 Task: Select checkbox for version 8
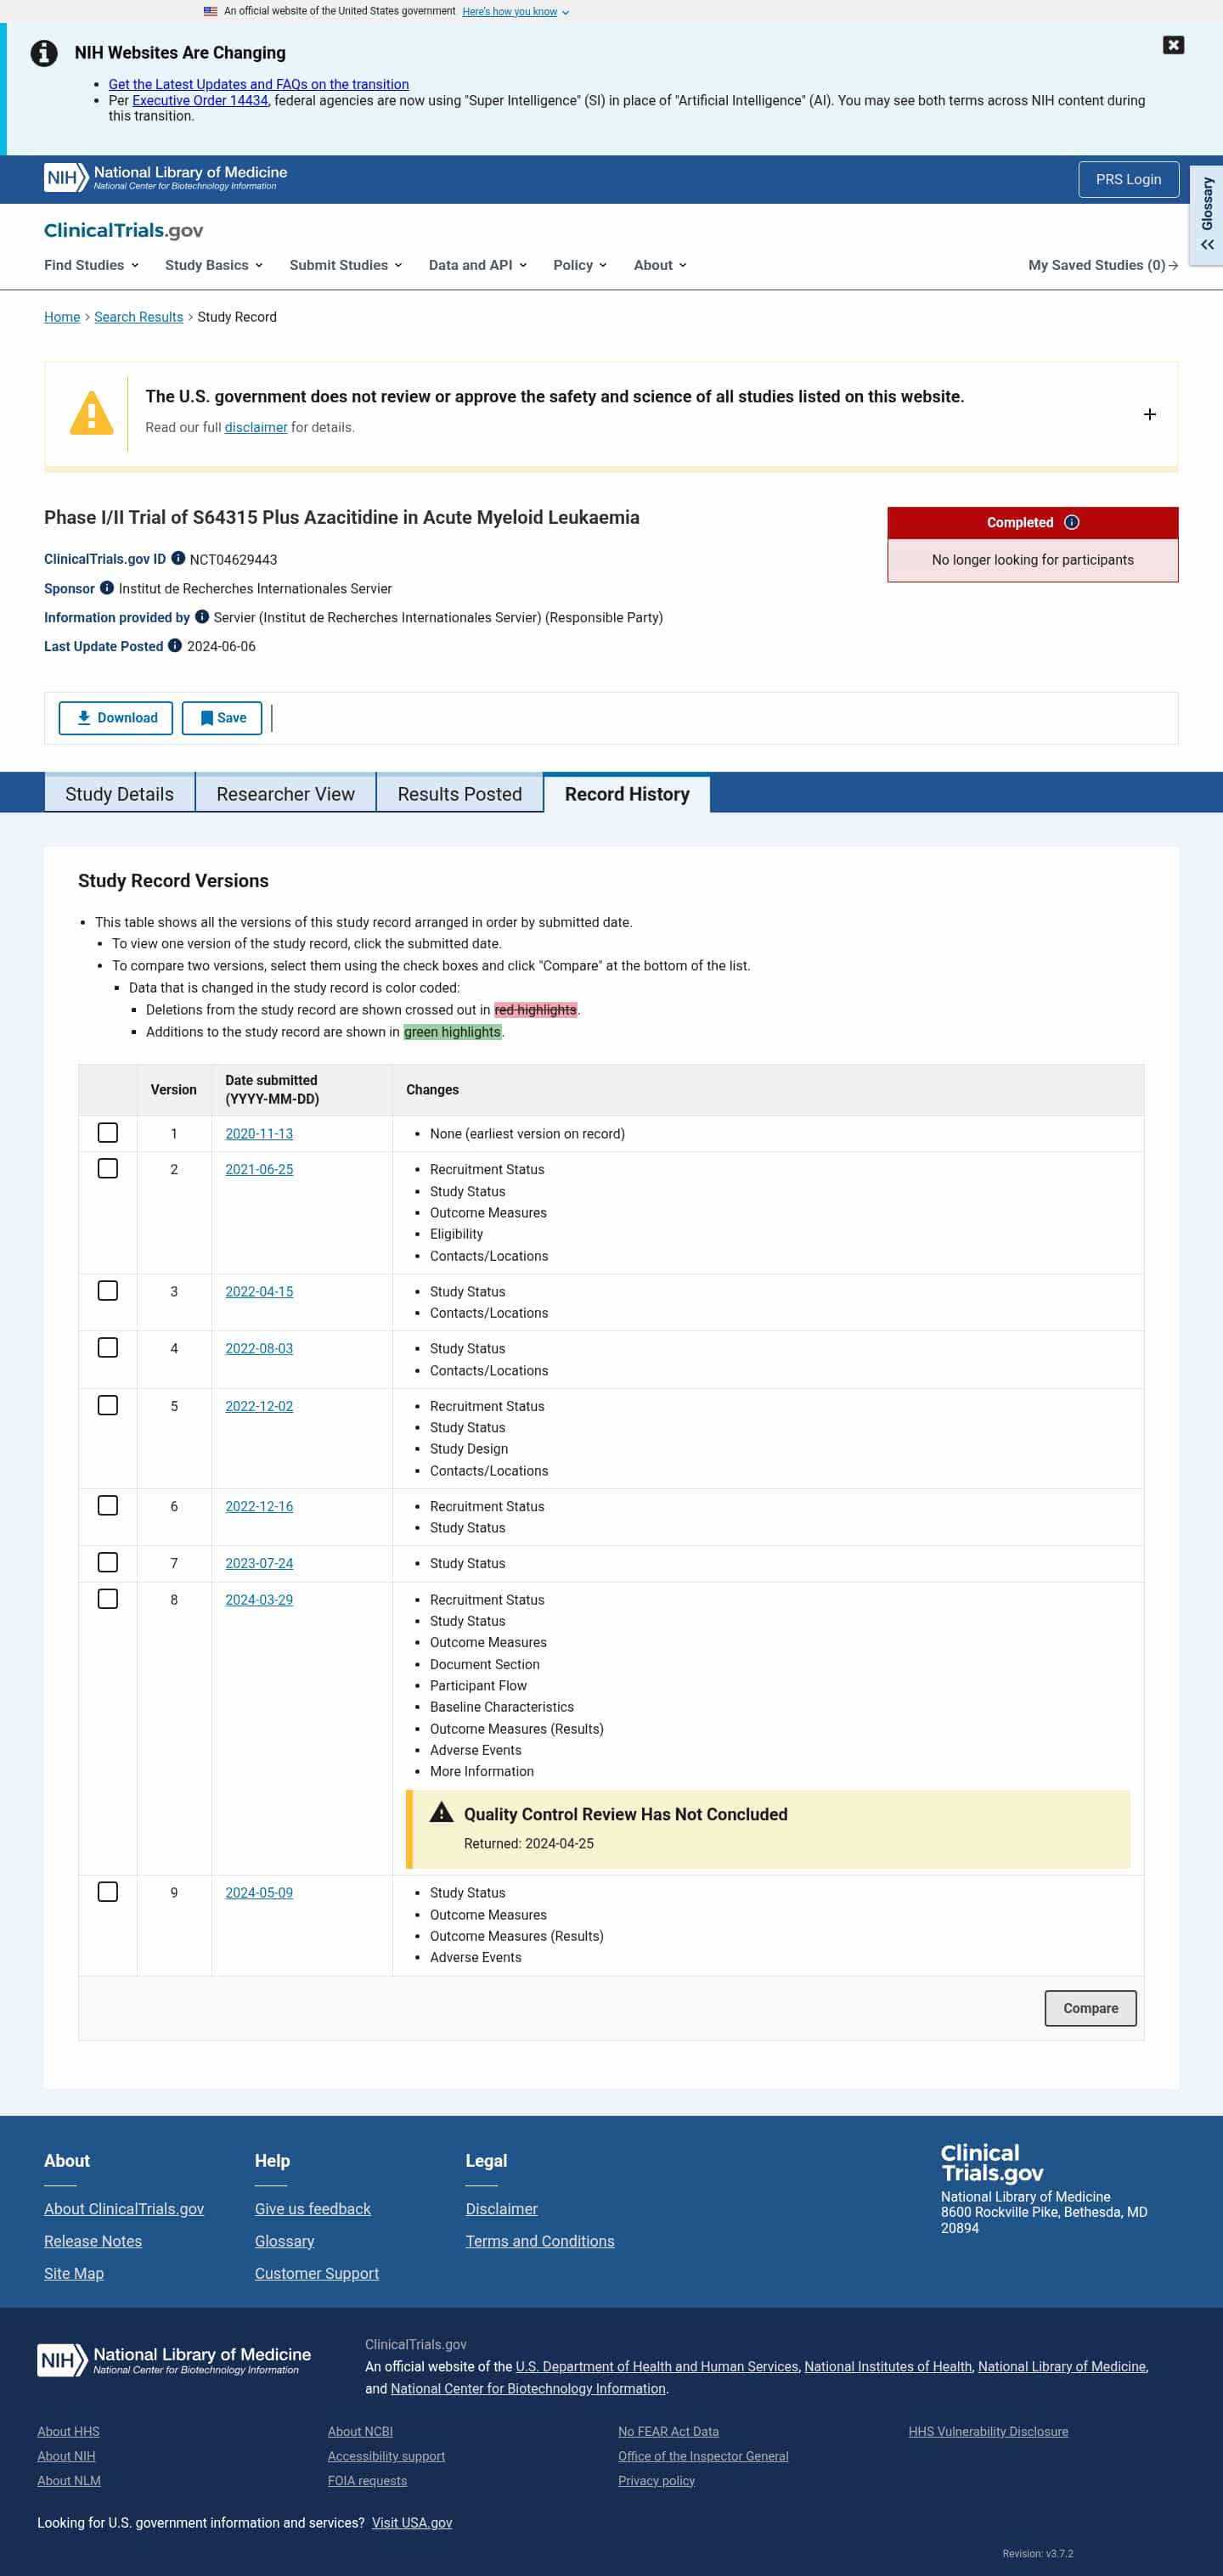pyautogui.click(x=108, y=1598)
